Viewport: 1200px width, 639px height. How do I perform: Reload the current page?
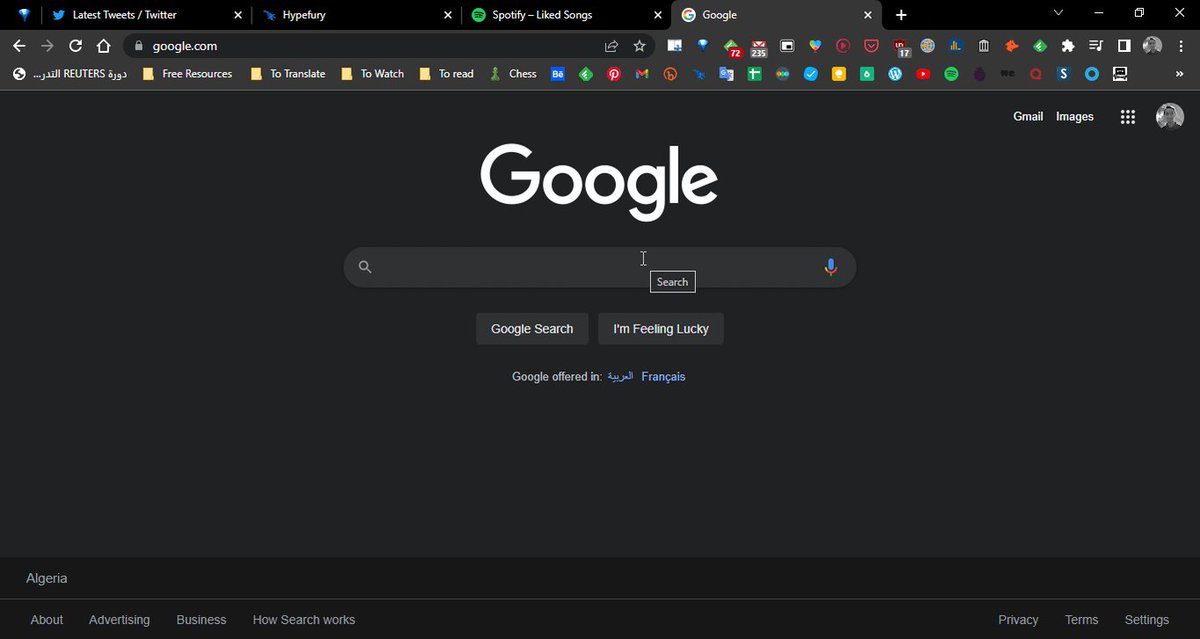[x=75, y=46]
